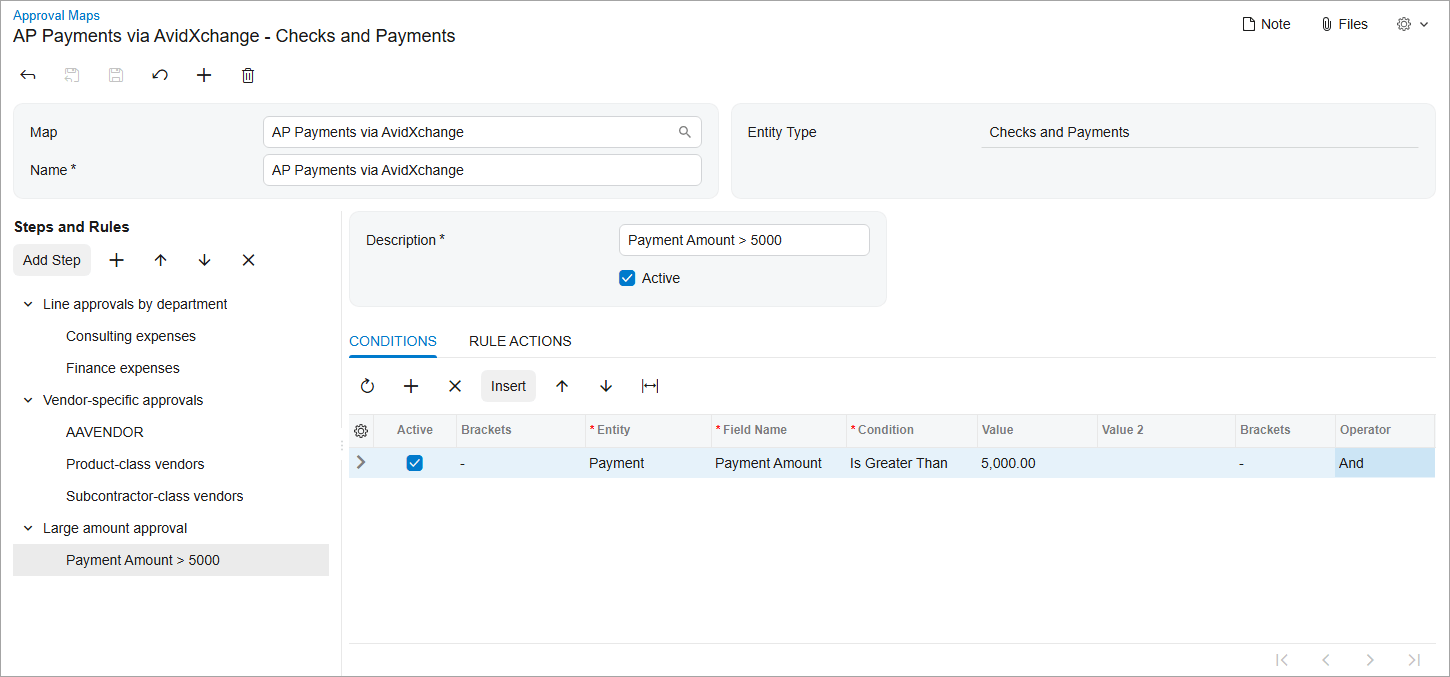Viewport: 1450px width, 677px height.
Task: Switch to the RULE ACTIONS tab
Action: (x=520, y=341)
